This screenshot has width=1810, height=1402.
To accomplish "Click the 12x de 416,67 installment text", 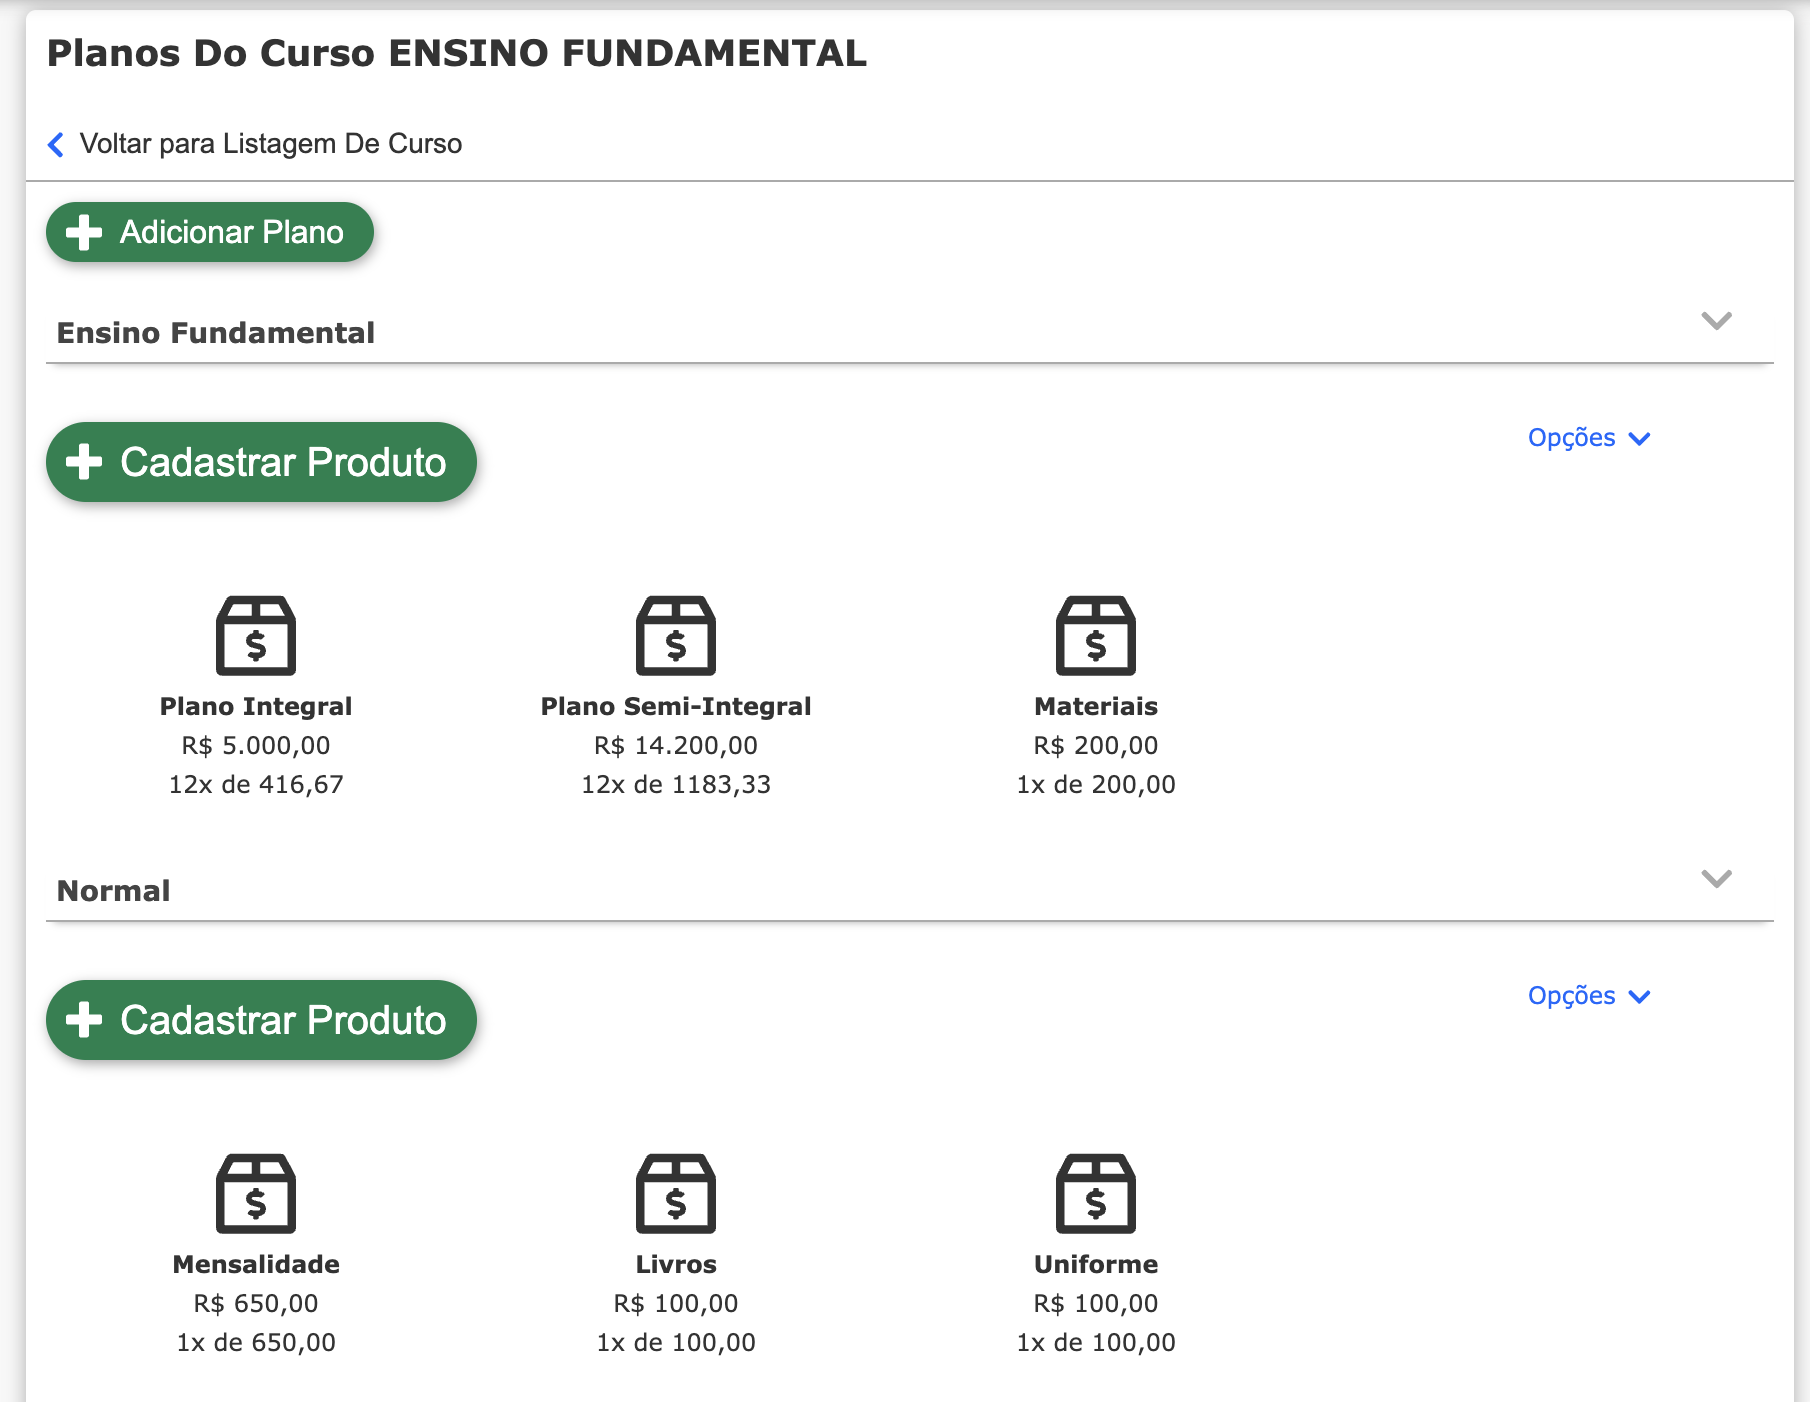I will click(x=256, y=785).
